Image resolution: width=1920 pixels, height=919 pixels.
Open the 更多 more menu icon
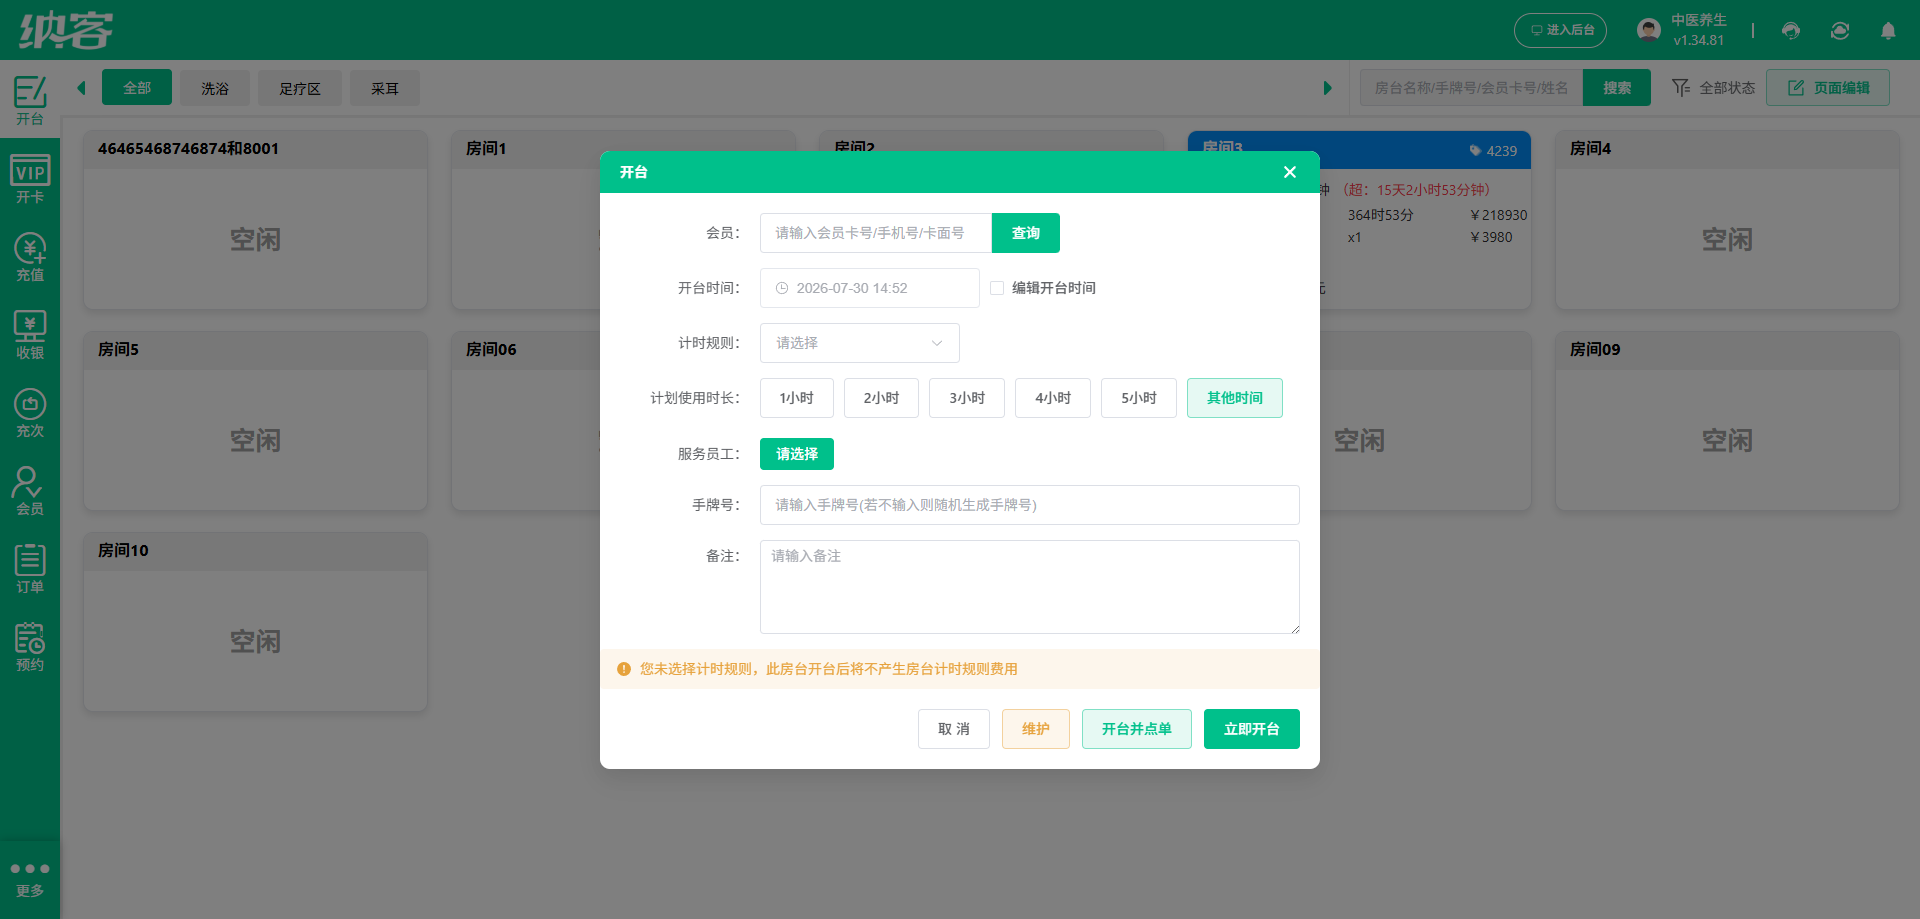(30, 879)
